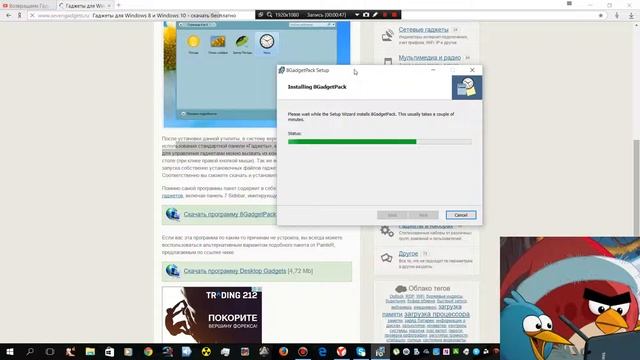Image resolution: width=640 pixels, height=360 pixels.
Task: Open the "Сетевые гаджеты" category link
Action: point(423,30)
